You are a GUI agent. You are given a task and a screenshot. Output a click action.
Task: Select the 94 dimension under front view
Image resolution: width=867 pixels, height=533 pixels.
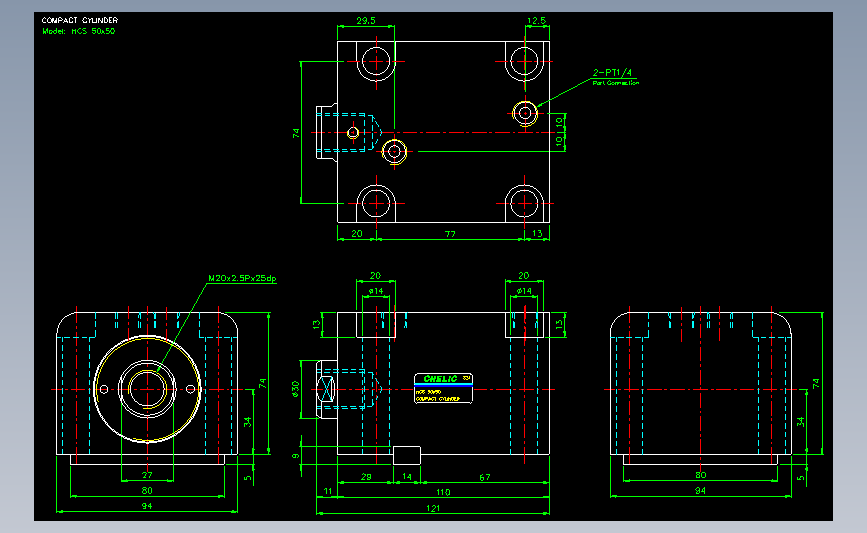click(147, 506)
